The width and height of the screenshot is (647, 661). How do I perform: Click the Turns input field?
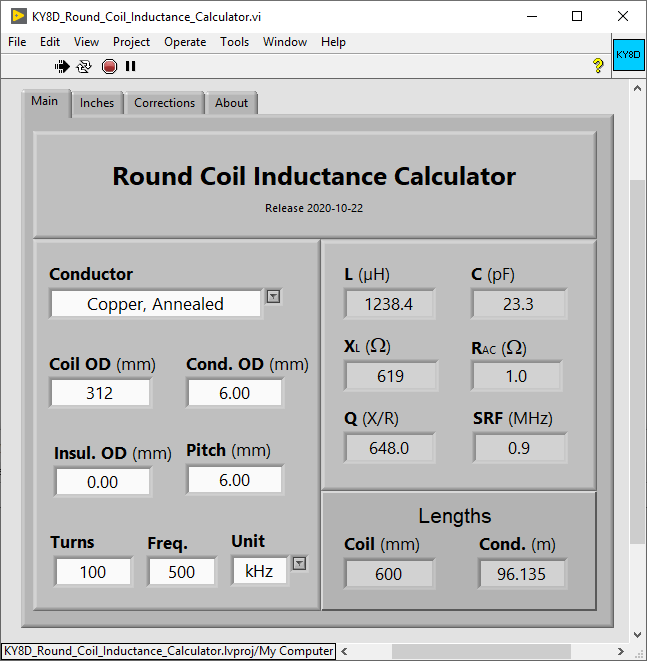93,572
